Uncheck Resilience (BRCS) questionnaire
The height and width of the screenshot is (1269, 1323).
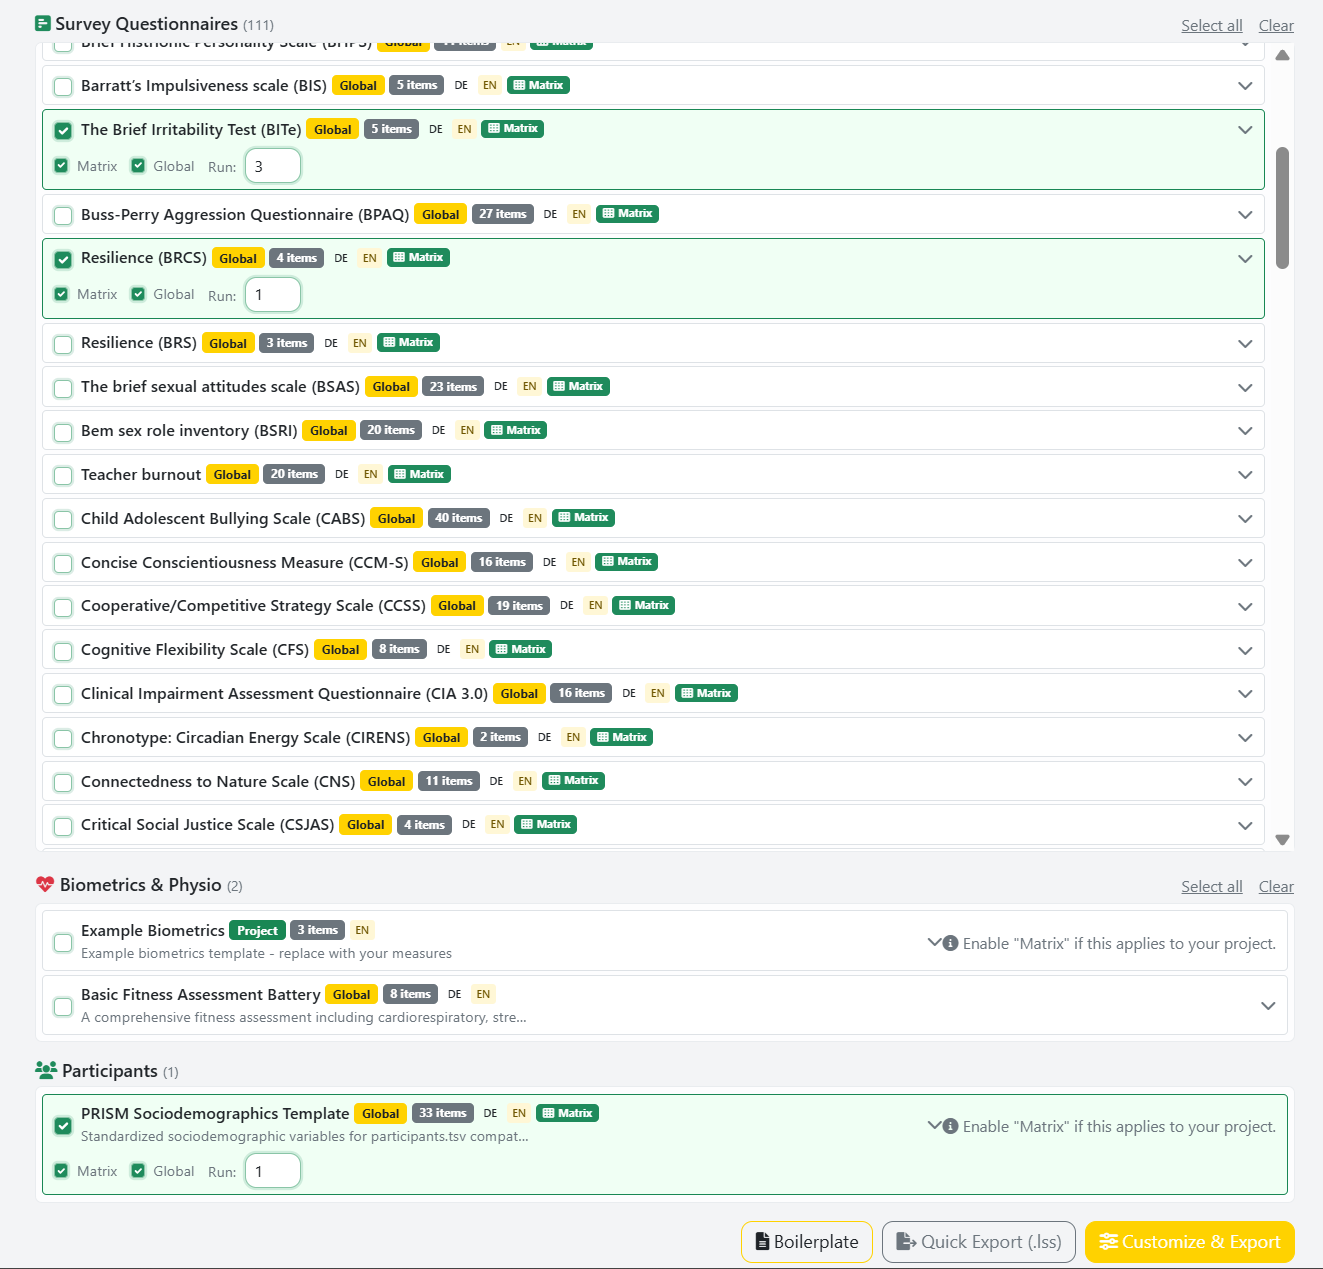63,259
